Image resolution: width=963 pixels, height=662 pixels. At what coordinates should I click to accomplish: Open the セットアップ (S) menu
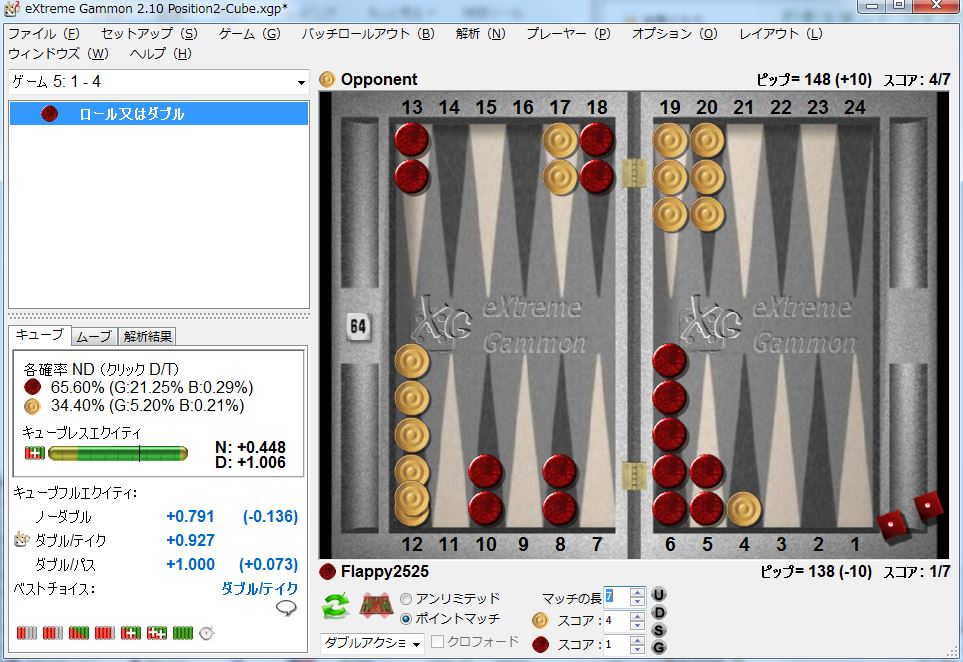(149, 34)
